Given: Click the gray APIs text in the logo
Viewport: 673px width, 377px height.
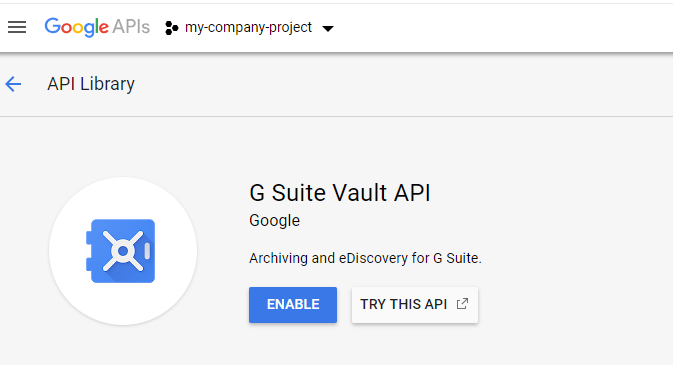Looking at the screenshot, I should click(131, 27).
